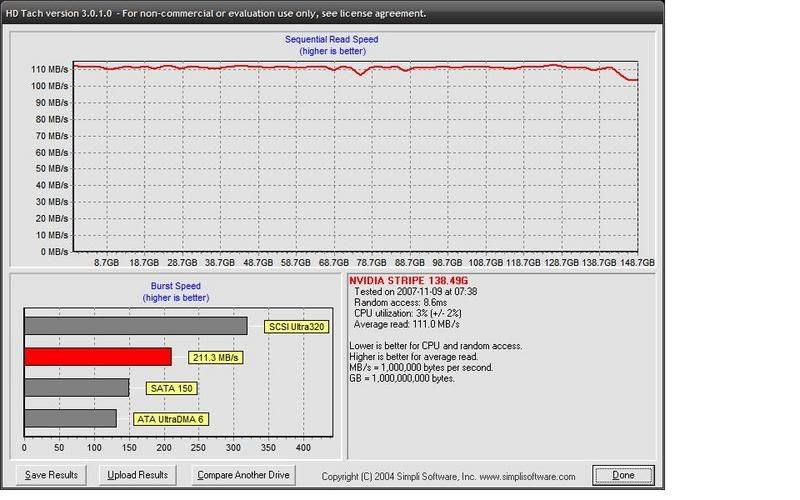800x500 pixels.
Task: Click the ATA UltraDMA 6 yellow label
Action: pos(170,419)
